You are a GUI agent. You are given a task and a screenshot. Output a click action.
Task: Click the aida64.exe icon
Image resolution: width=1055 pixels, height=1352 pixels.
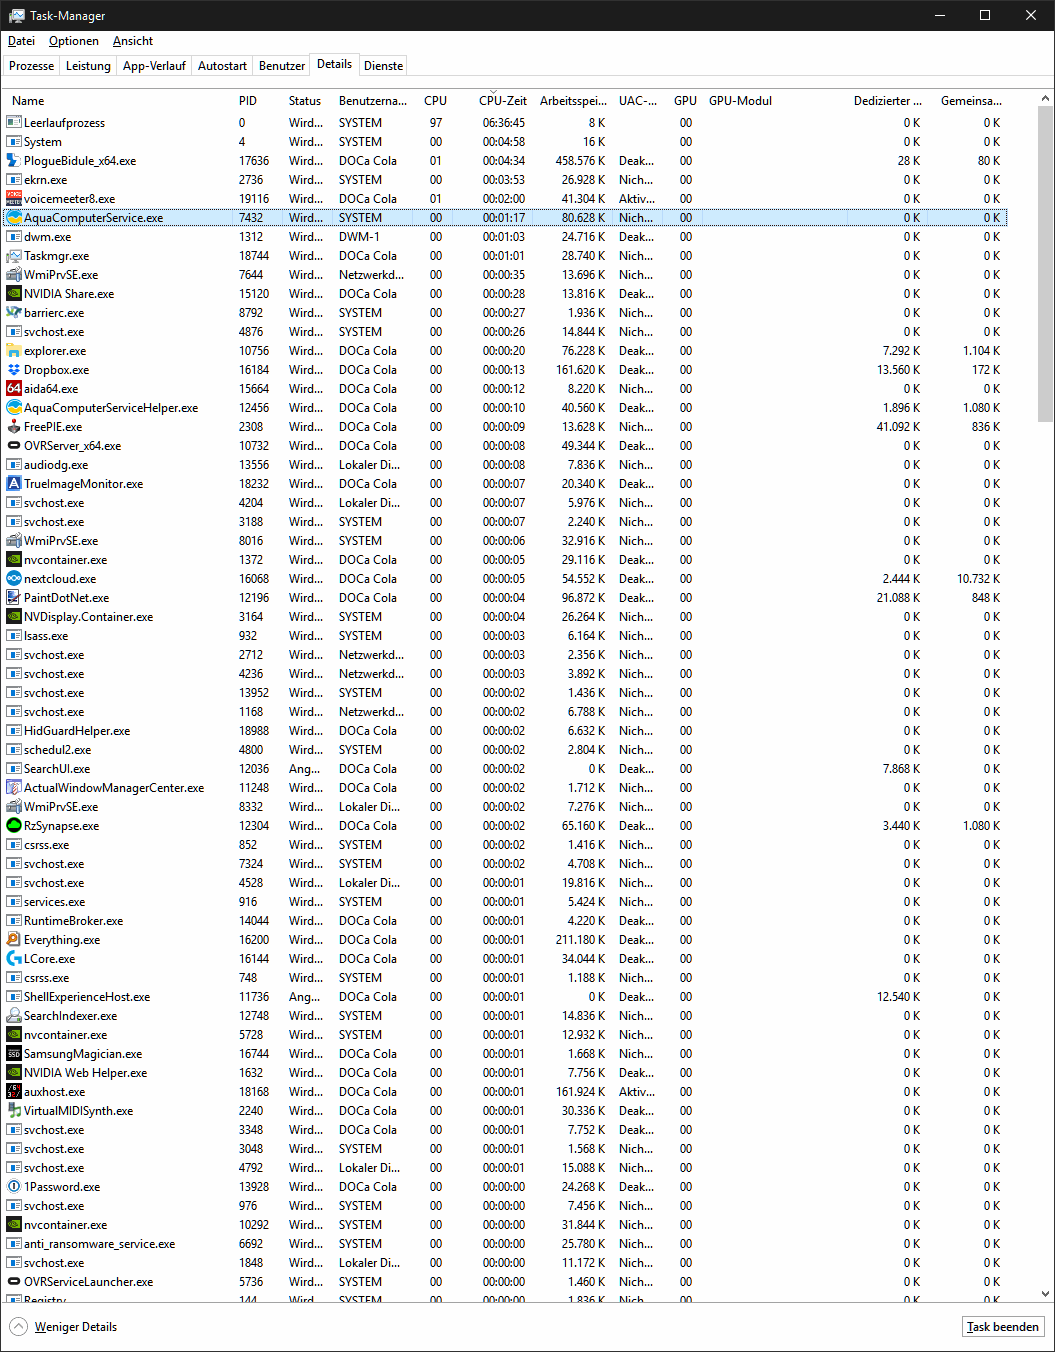pyautogui.click(x=14, y=389)
